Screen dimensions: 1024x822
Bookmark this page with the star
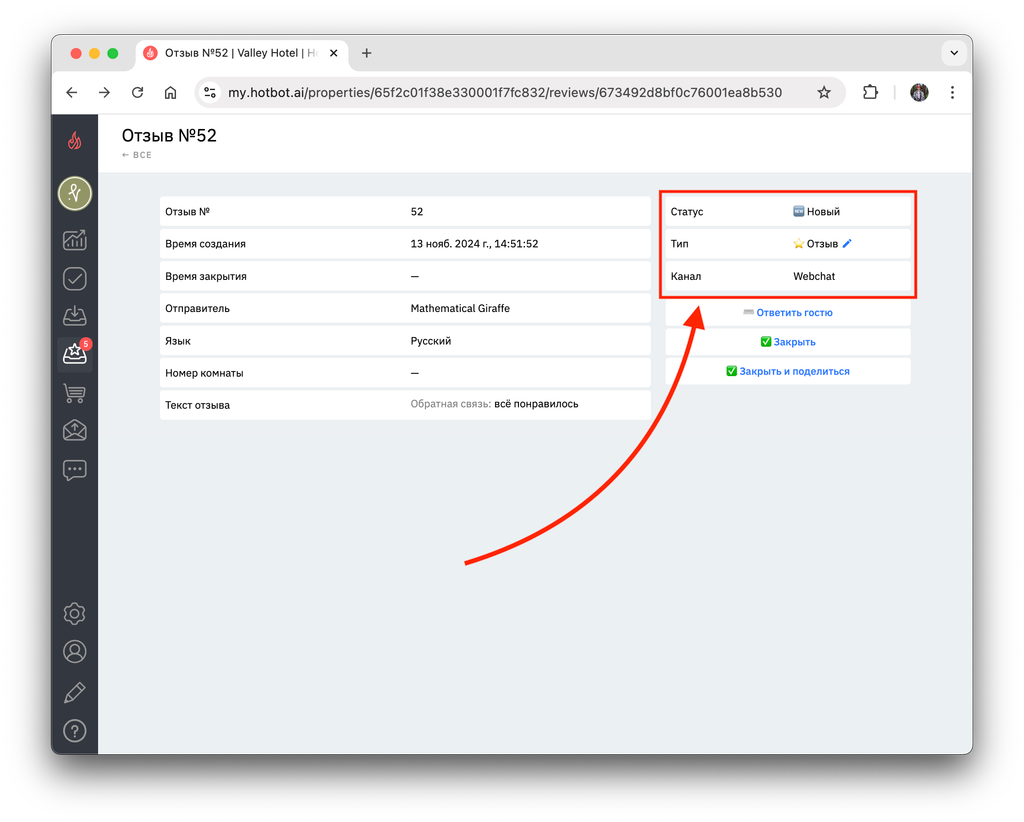(x=824, y=93)
